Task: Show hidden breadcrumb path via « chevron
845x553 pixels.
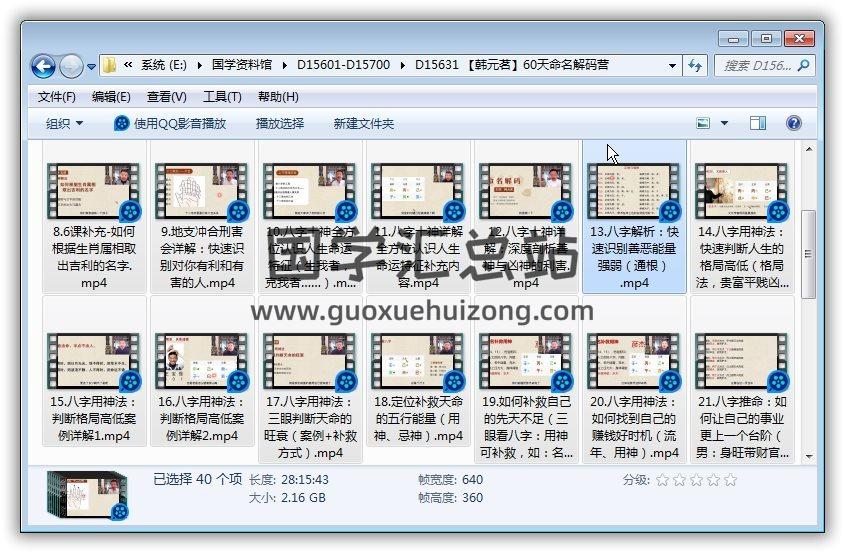Action: click(128, 65)
